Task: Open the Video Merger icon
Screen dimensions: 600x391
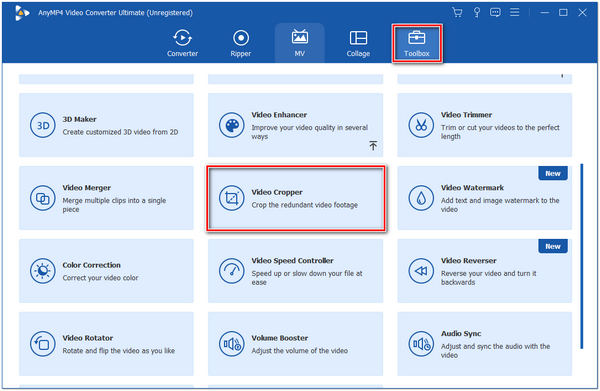Action: click(42, 198)
